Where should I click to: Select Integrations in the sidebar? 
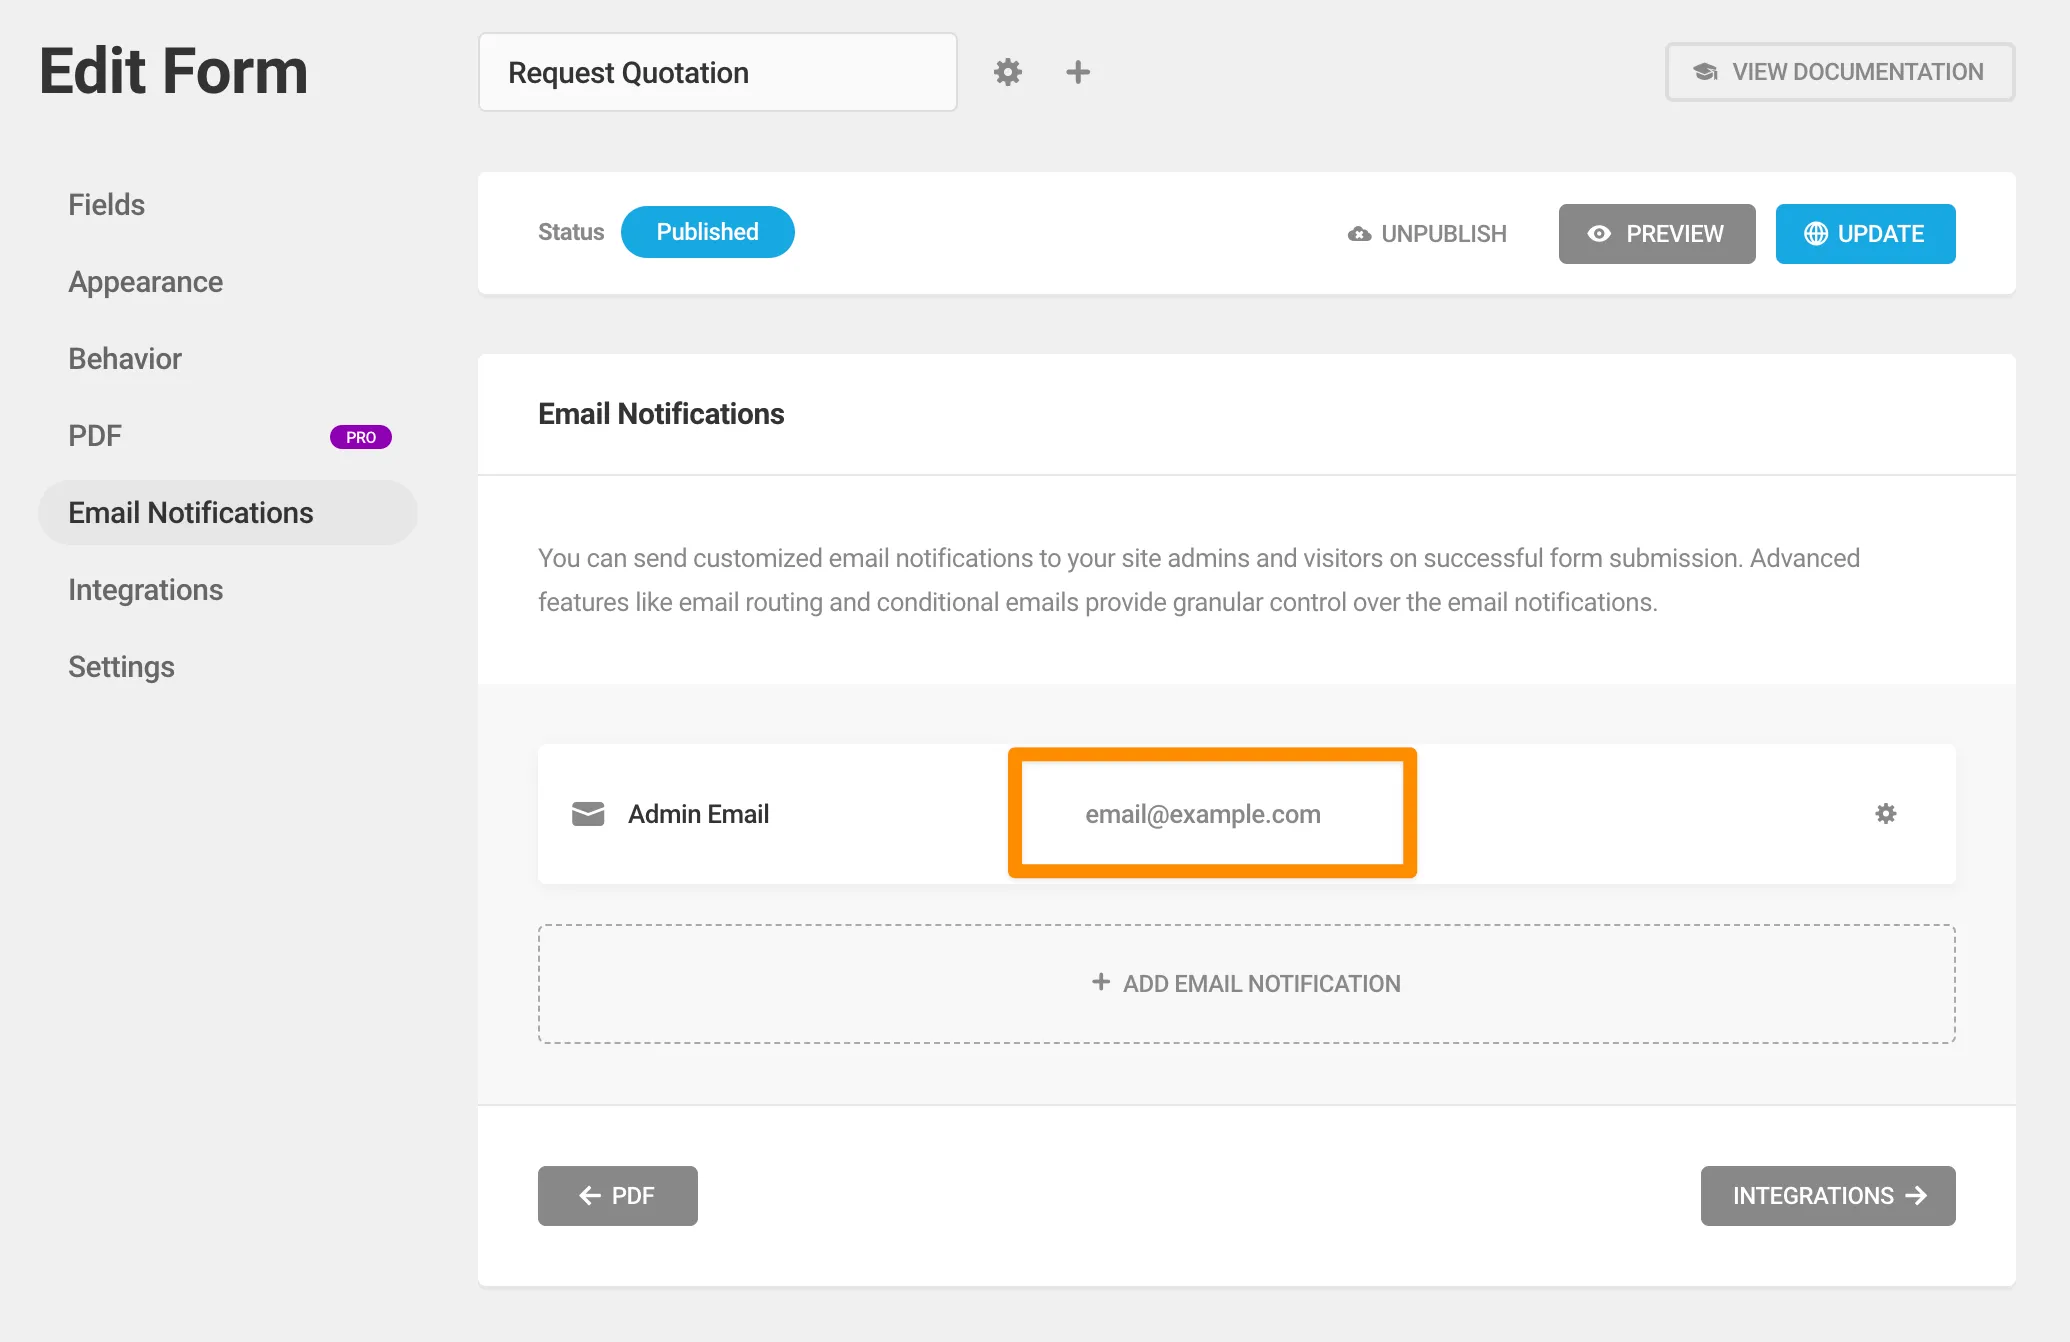(x=146, y=590)
